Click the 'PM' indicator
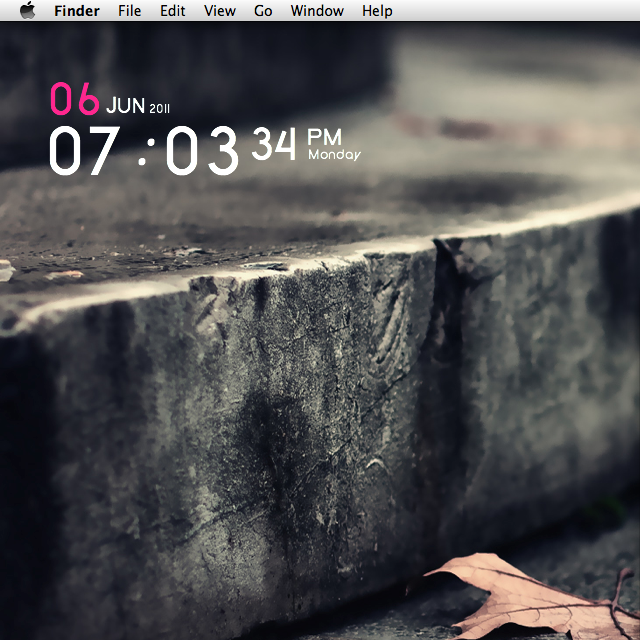The width and height of the screenshot is (640, 640). coord(324,137)
